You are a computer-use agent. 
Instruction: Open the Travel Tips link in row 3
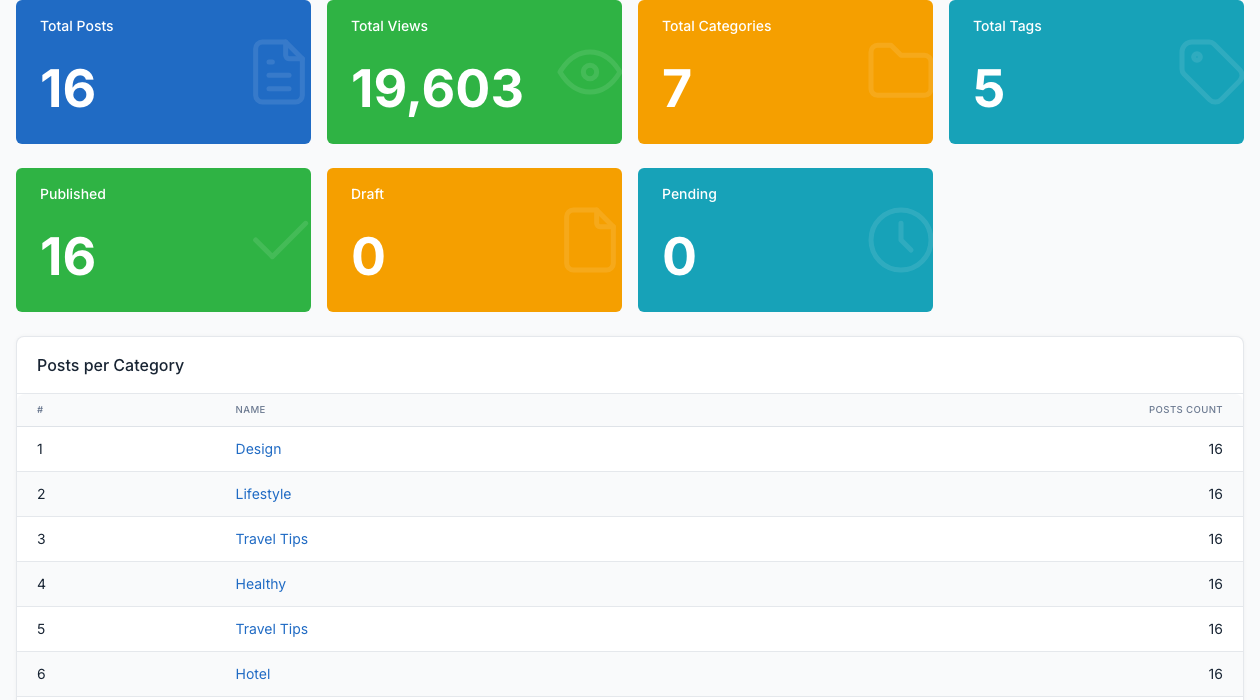(272, 539)
